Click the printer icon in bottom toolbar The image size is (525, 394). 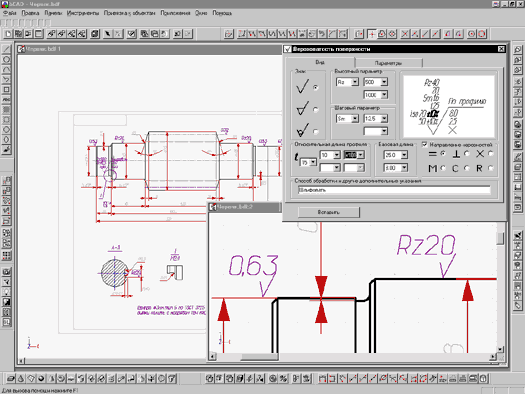pyautogui.click(x=463, y=379)
